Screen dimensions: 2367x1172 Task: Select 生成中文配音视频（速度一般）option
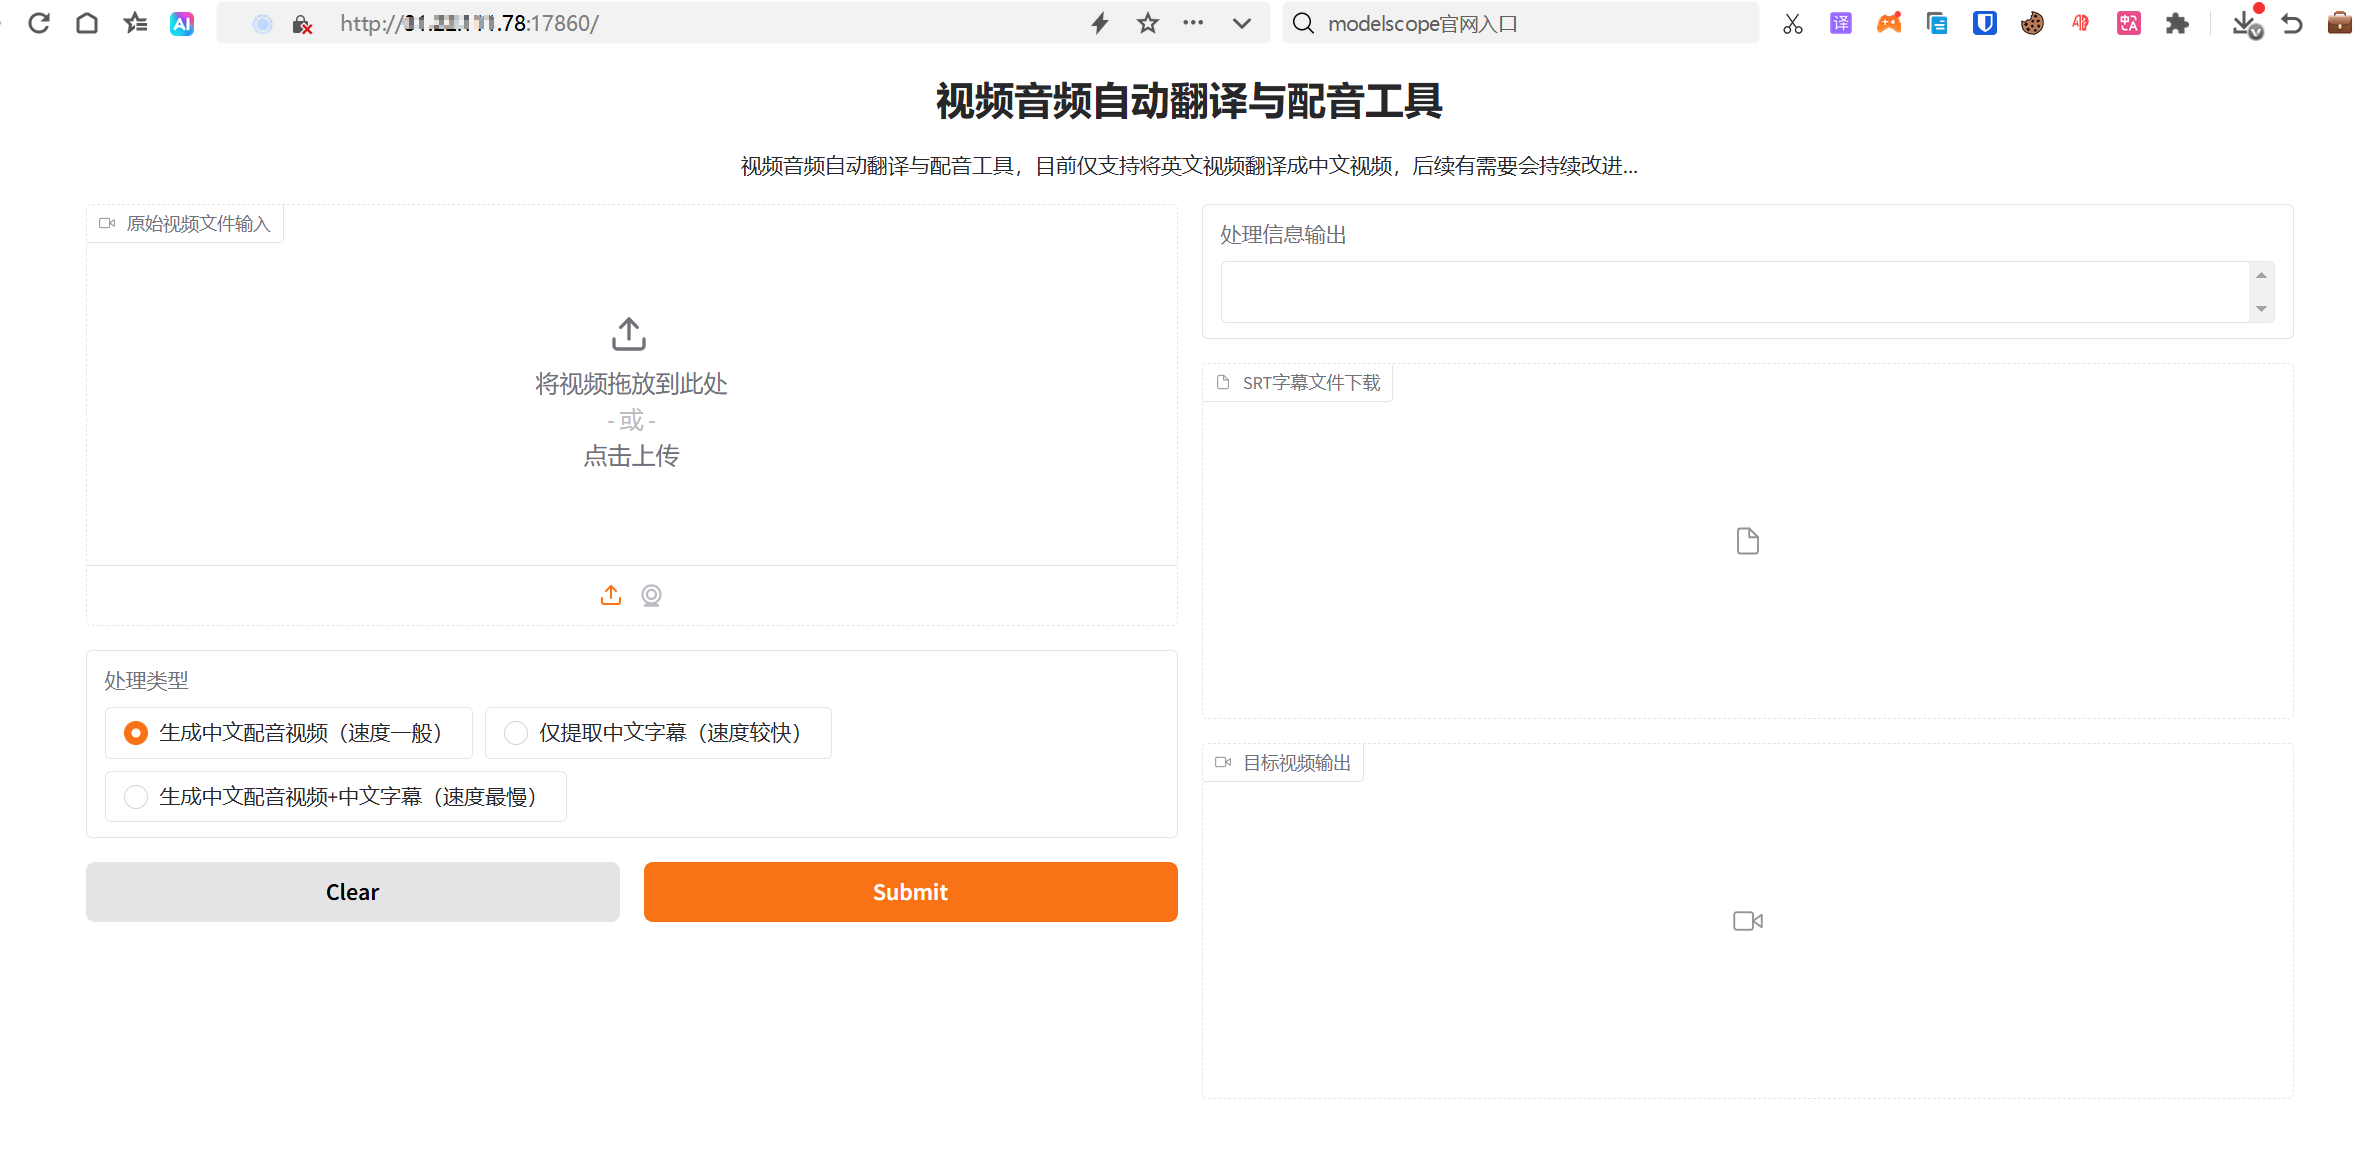136,733
